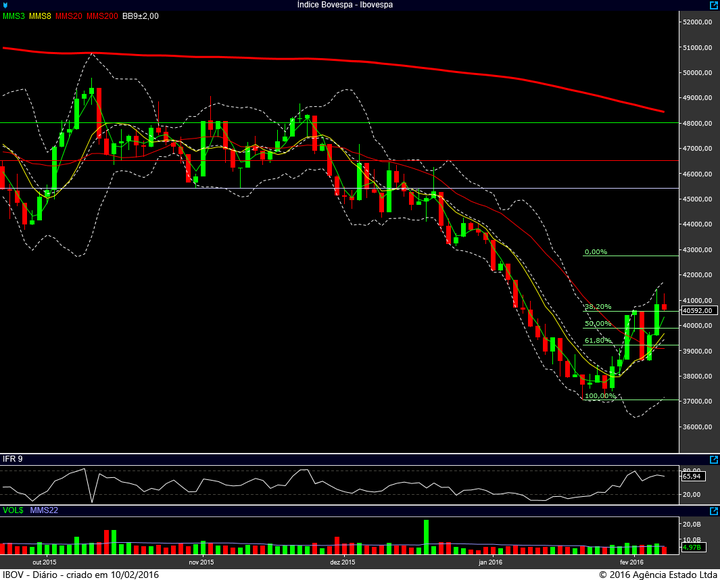Click the jan 2016 date axis label
Image resolution: width=720 pixels, height=580 pixels.
[x=490, y=563]
